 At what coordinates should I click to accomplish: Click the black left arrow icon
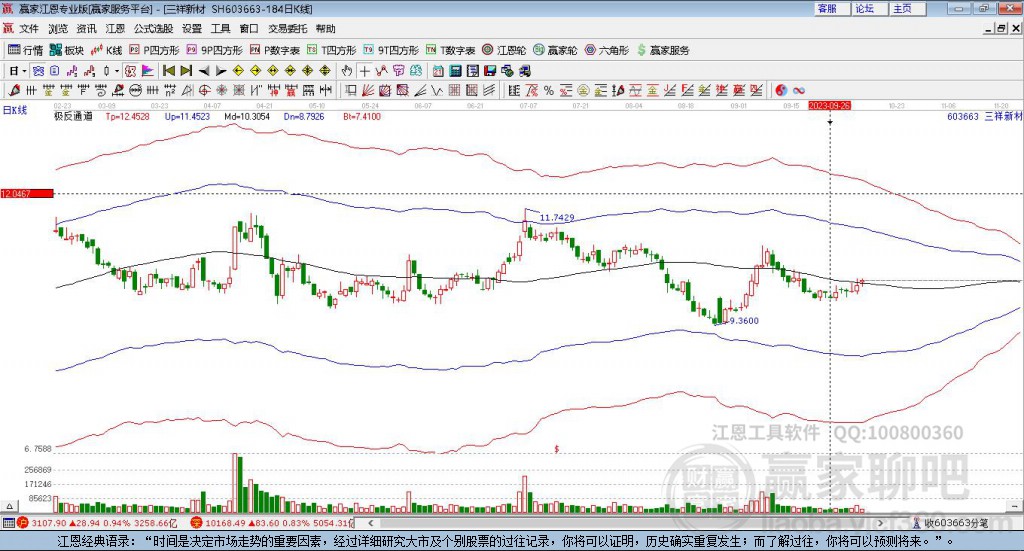coord(204,71)
